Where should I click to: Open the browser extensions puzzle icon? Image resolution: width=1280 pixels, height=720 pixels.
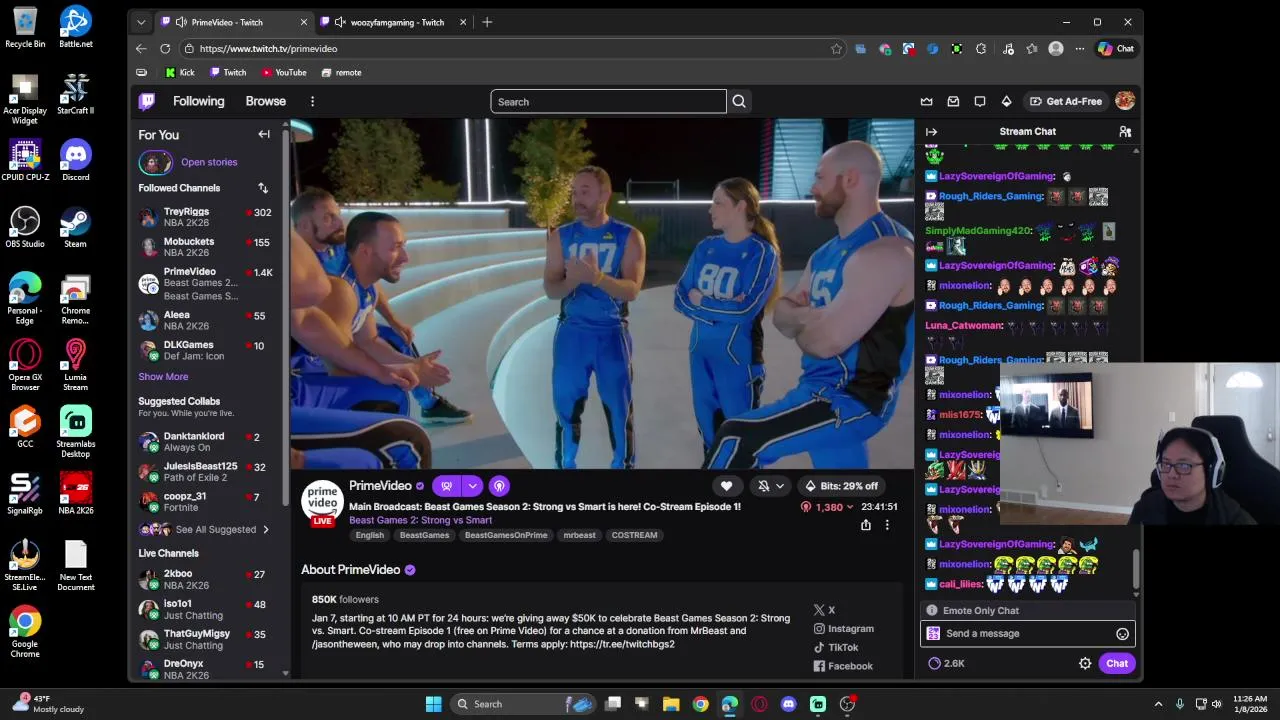[981, 48]
